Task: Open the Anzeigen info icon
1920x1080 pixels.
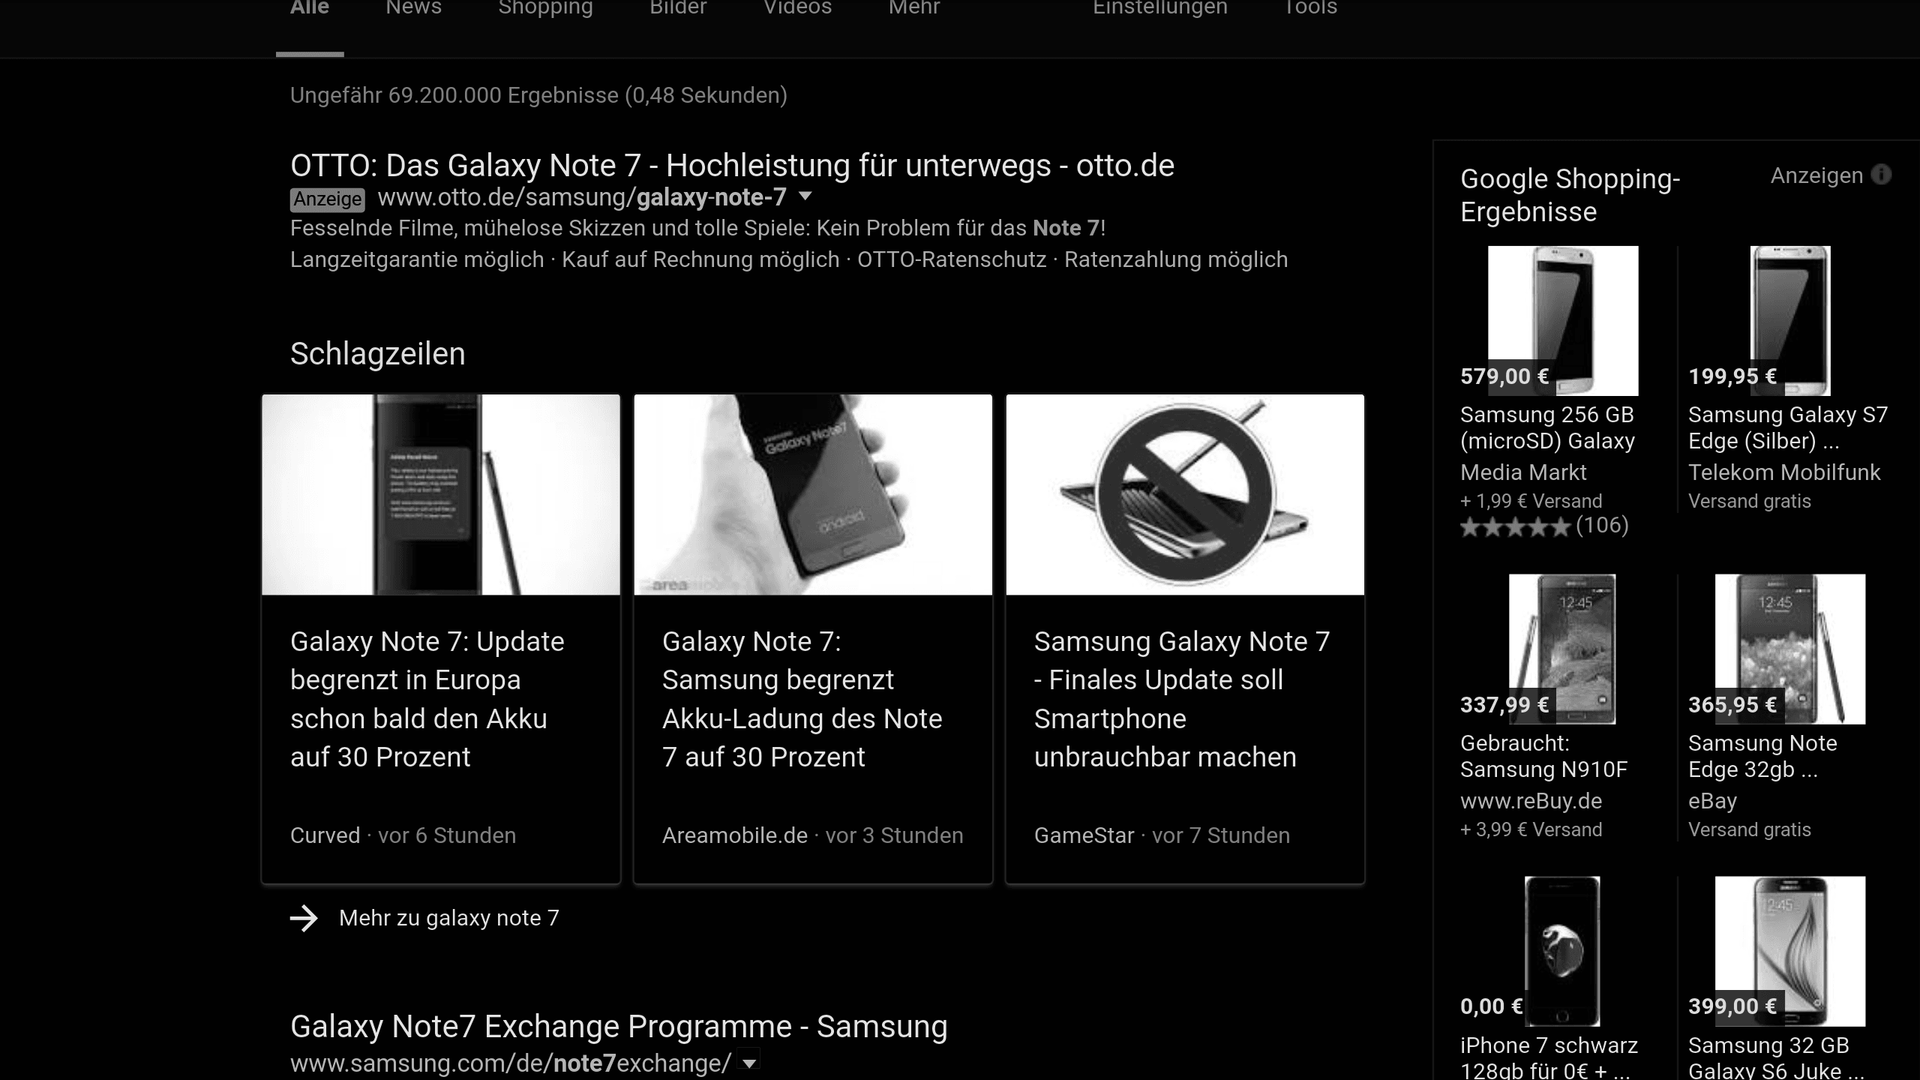Action: (x=1881, y=175)
